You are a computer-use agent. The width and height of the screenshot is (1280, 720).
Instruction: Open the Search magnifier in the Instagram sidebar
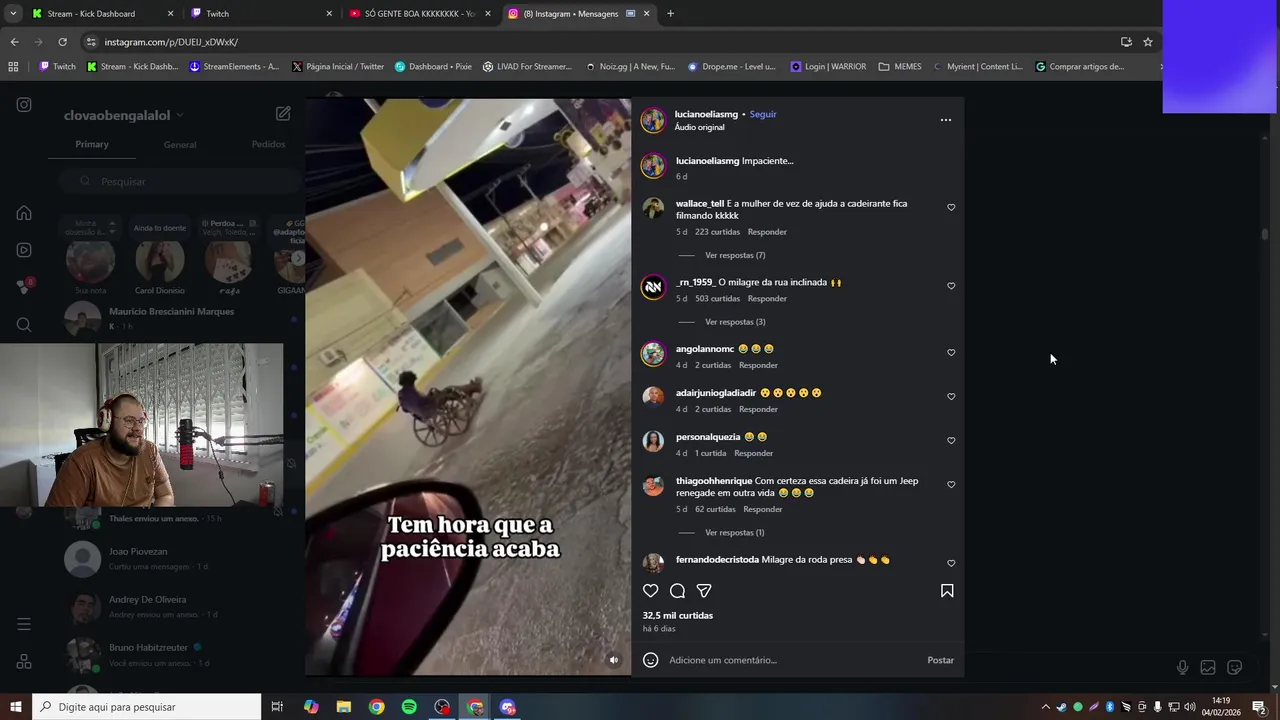pos(24,324)
